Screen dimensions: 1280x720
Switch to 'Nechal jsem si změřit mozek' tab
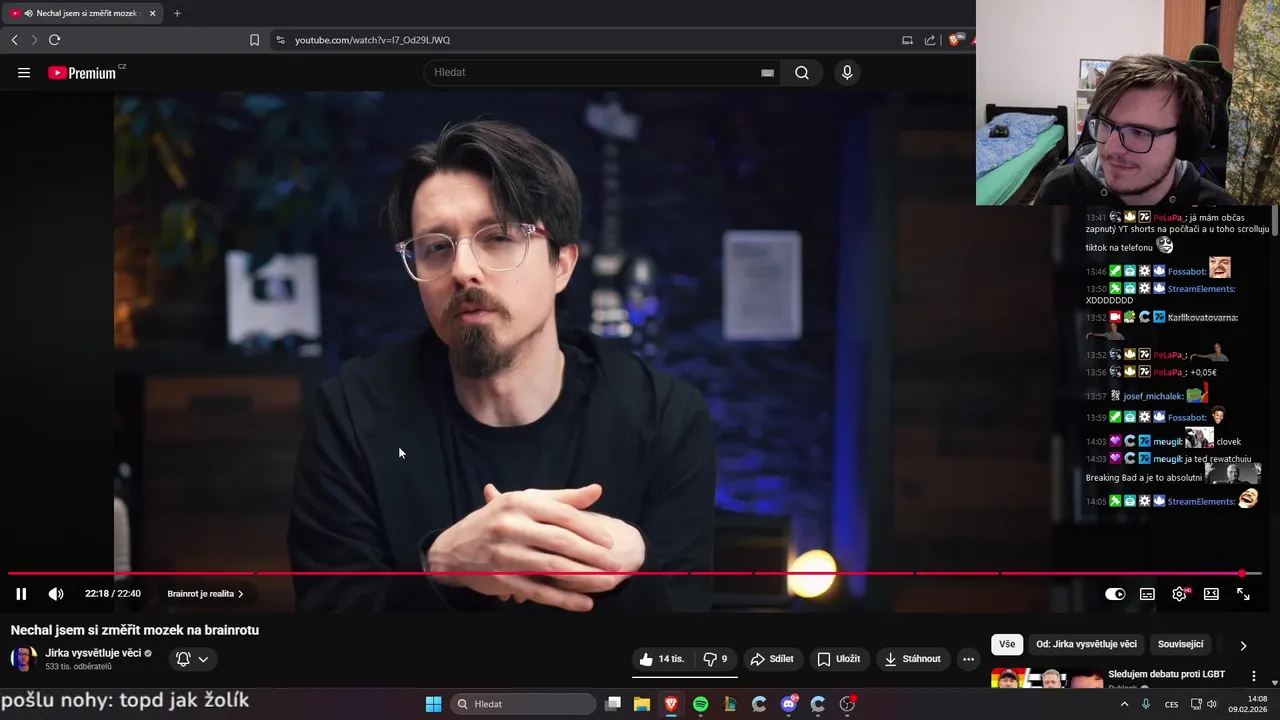pos(84,13)
